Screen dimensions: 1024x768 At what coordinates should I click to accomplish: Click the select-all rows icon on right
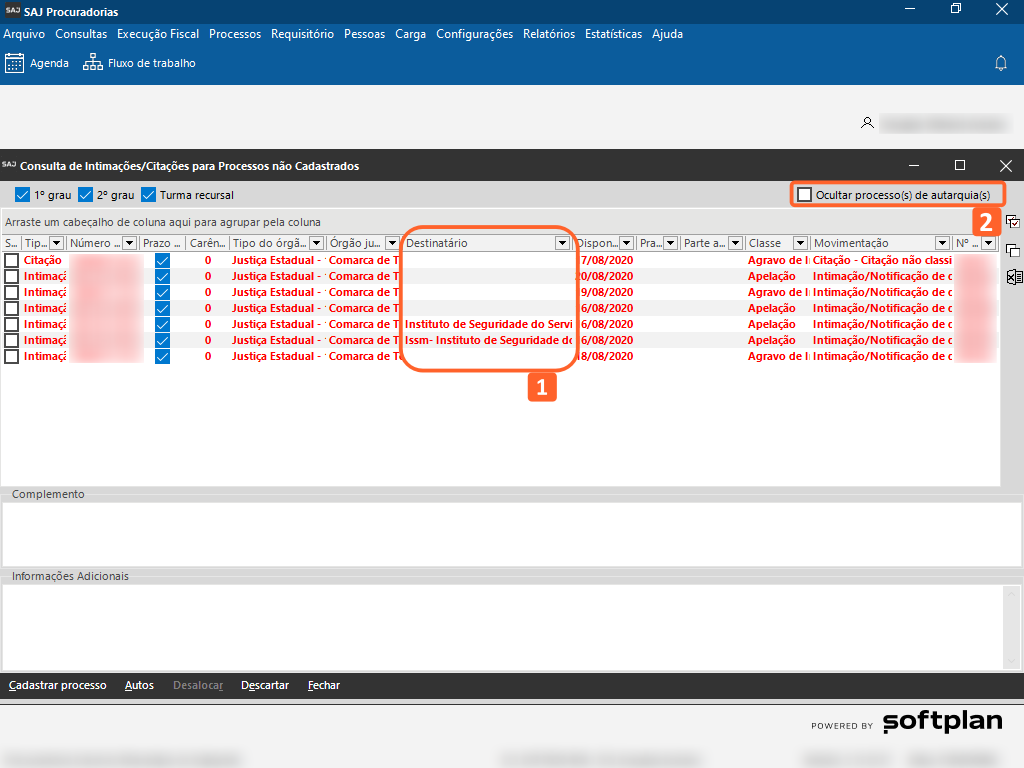[1013, 222]
